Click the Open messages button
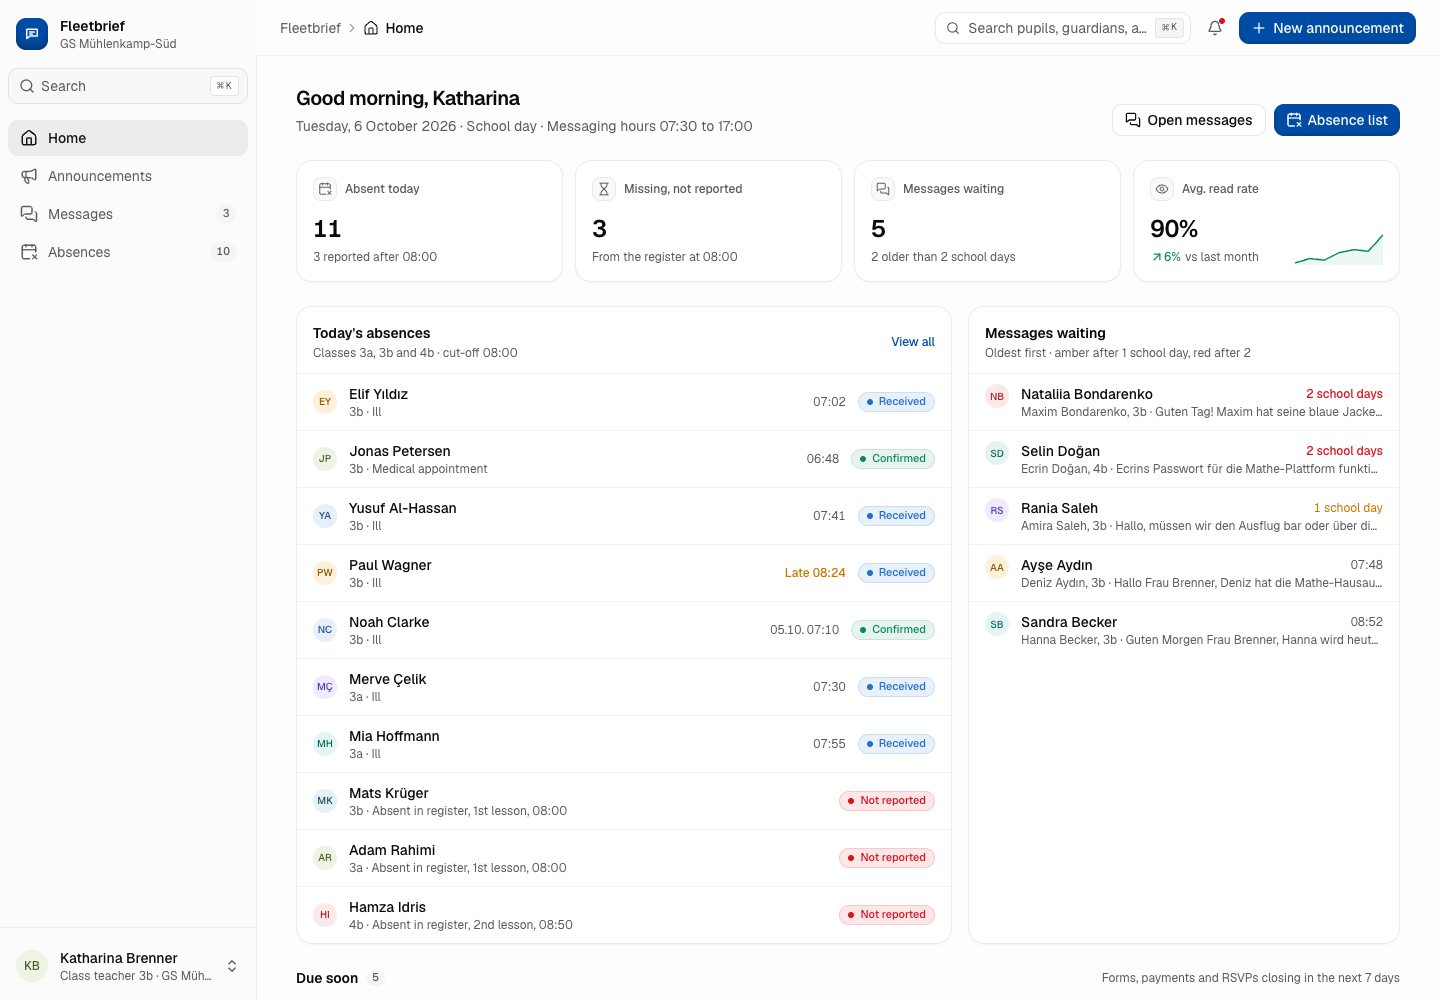Image resolution: width=1440 pixels, height=1000 pixels. click(1189, 120)
